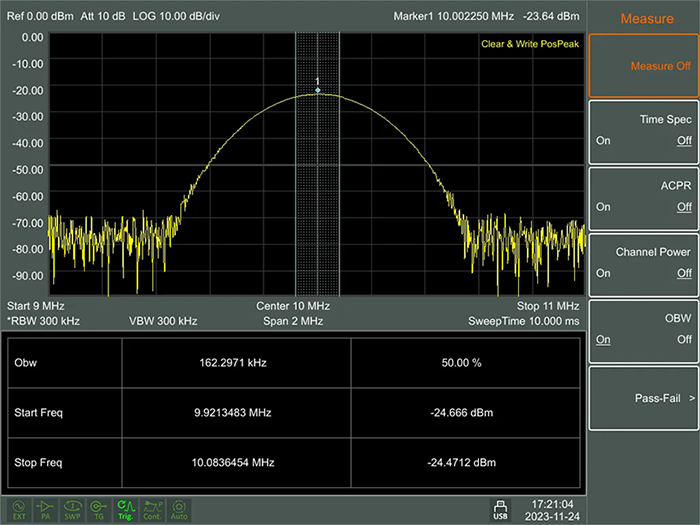Click the 0.00 y-axis label
Screen dimensions: 700x525
(x=33, y=37)
